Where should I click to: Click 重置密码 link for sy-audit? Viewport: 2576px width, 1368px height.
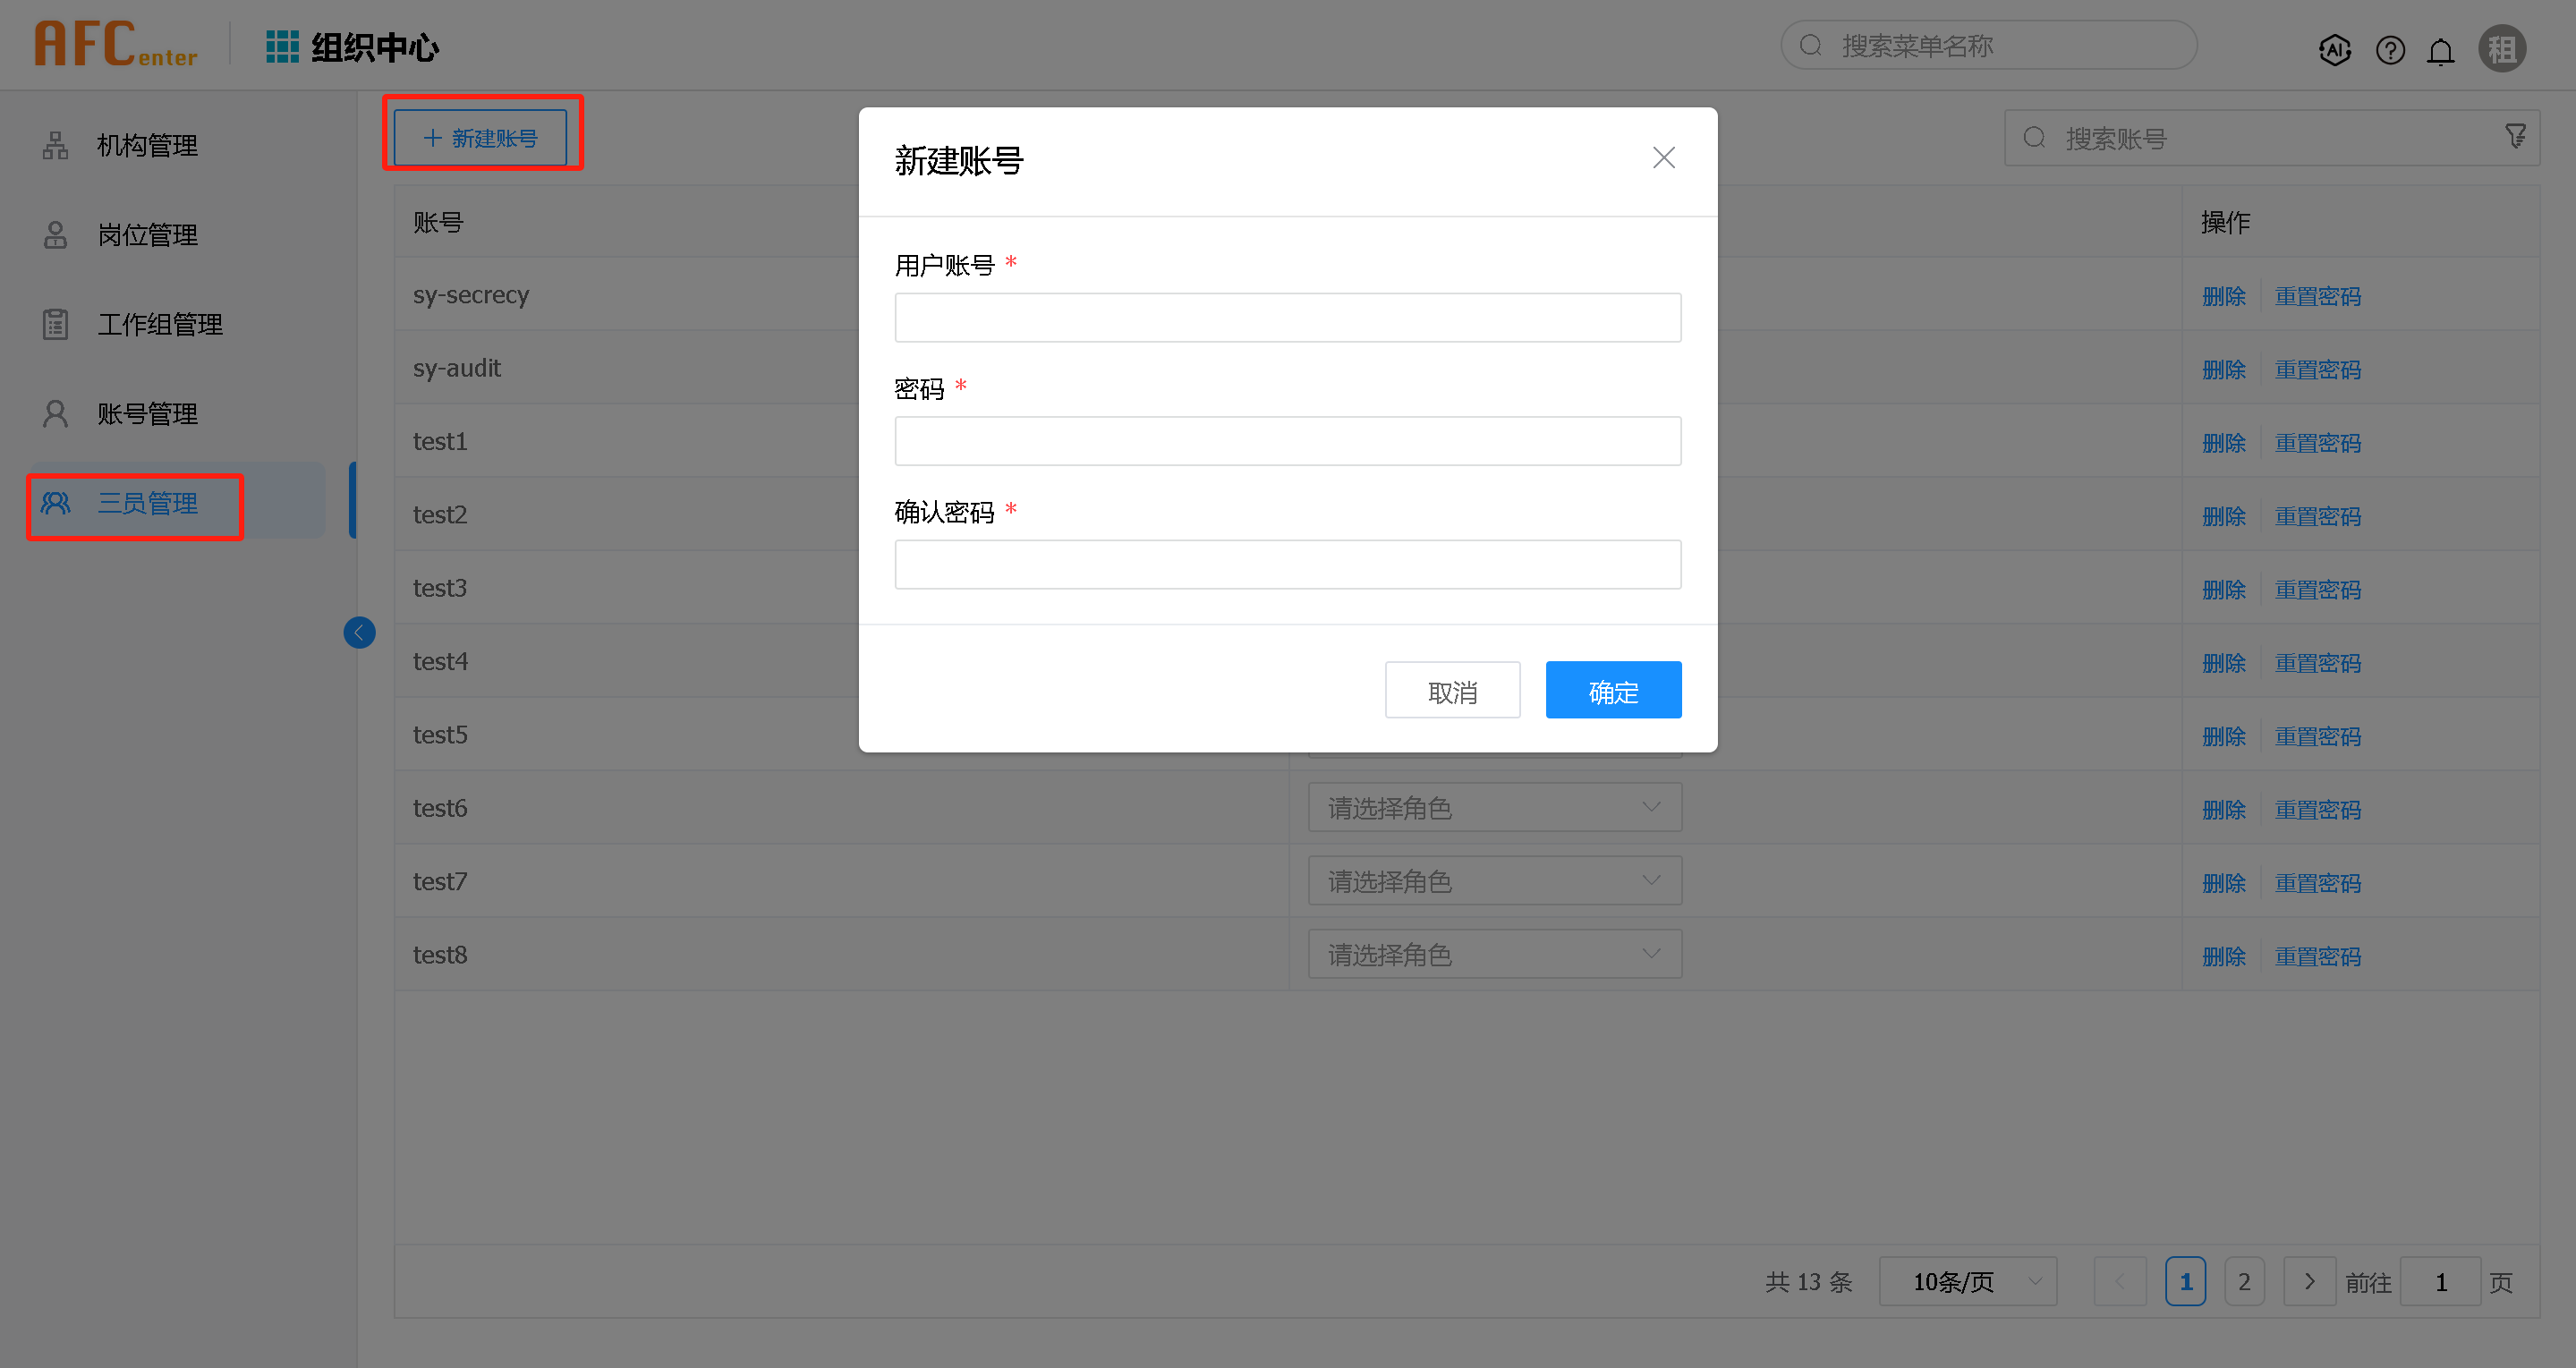2317,369
